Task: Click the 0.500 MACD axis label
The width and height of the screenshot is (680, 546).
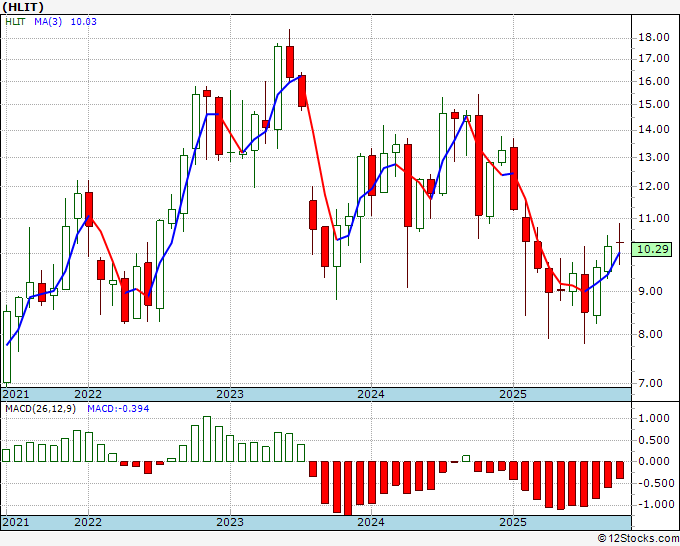Action: 654,440
